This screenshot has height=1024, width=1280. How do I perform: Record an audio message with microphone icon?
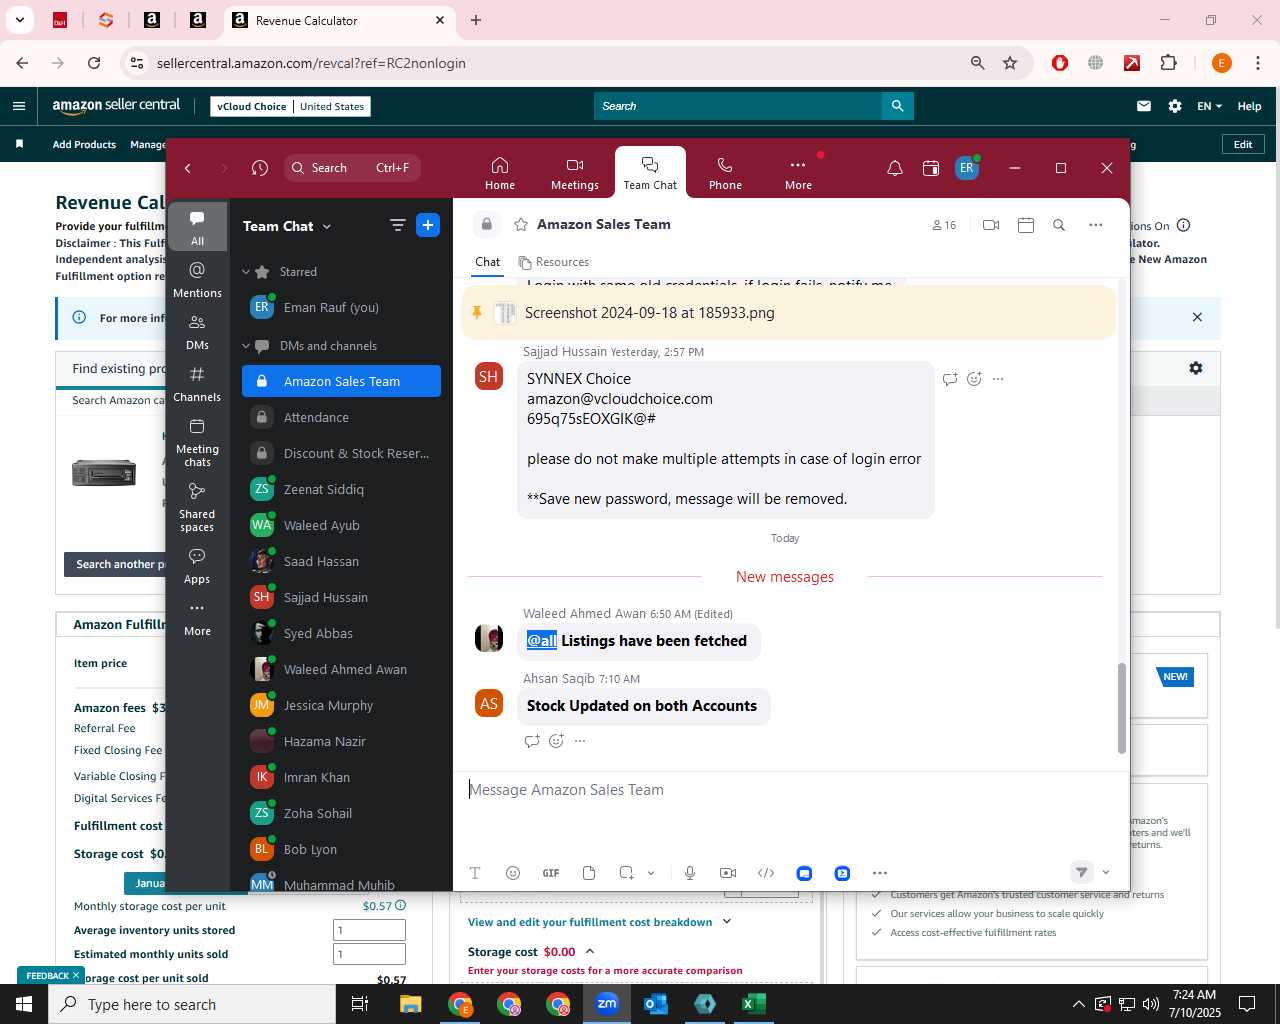pos(690,873)
